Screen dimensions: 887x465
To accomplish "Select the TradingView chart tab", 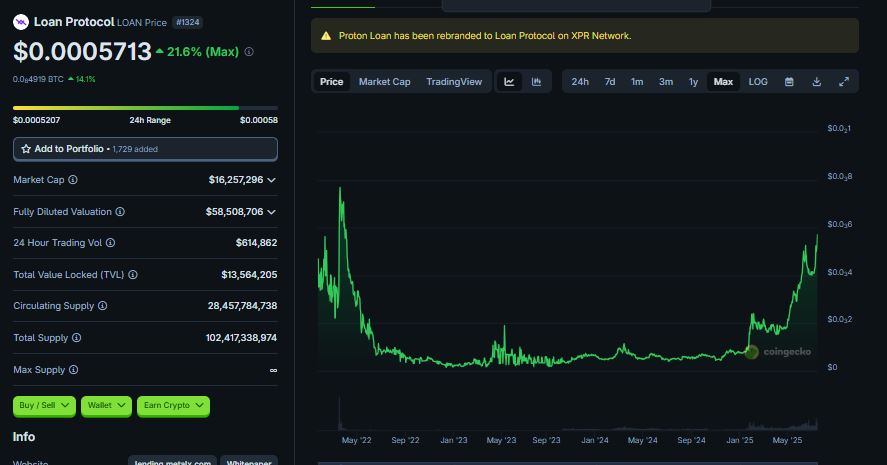I will pos(454,81).
